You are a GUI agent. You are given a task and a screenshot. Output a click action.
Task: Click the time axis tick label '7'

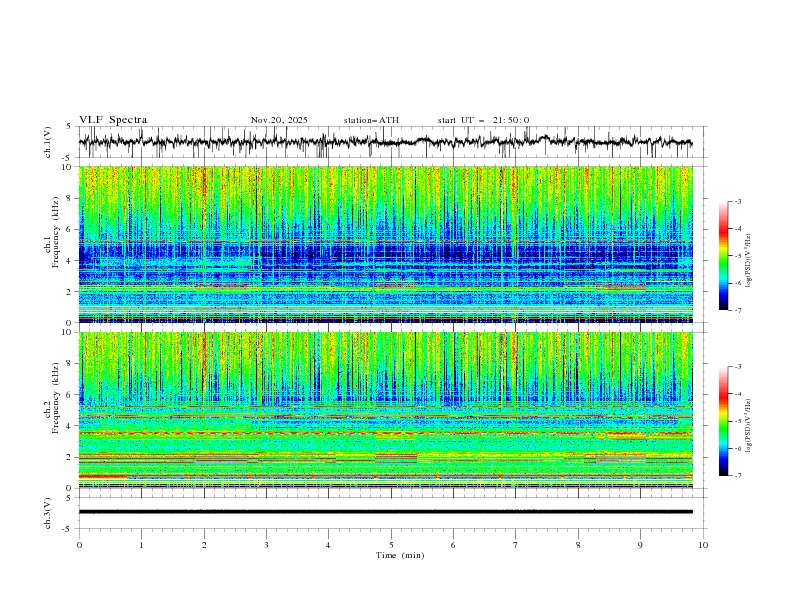tap(516, 545)
